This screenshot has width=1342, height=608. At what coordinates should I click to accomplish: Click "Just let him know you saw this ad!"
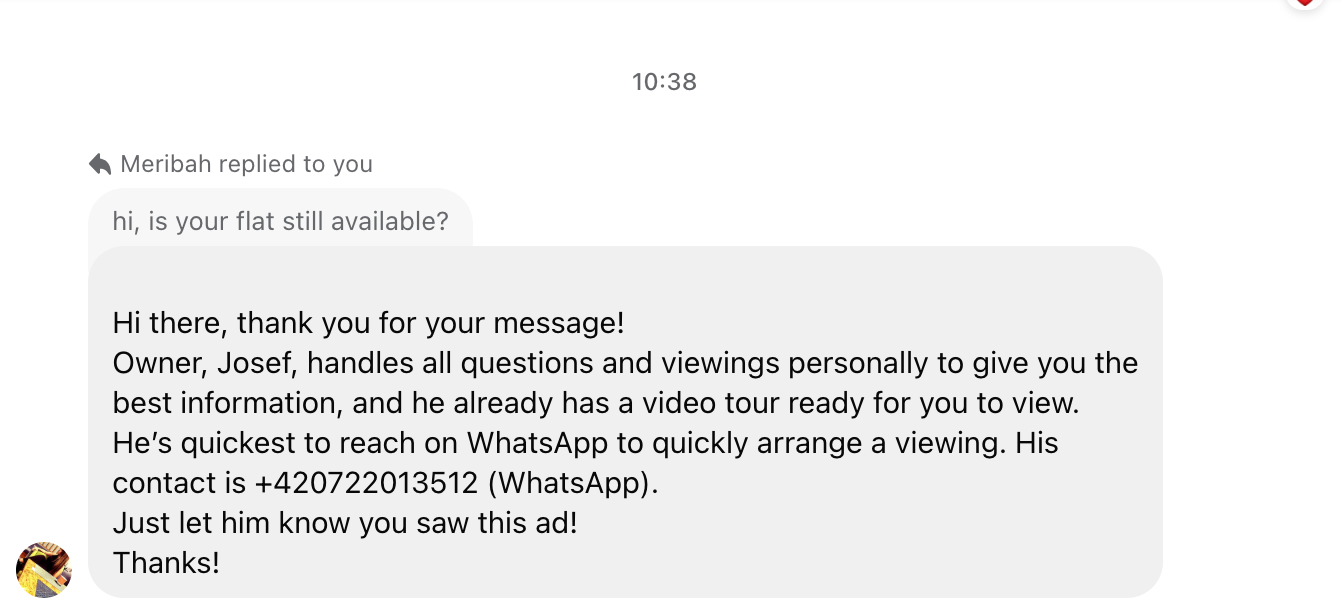[x=345, y=523]
